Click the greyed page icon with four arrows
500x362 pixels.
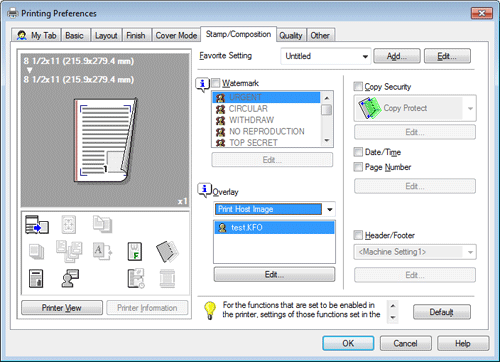pos(69,224)
